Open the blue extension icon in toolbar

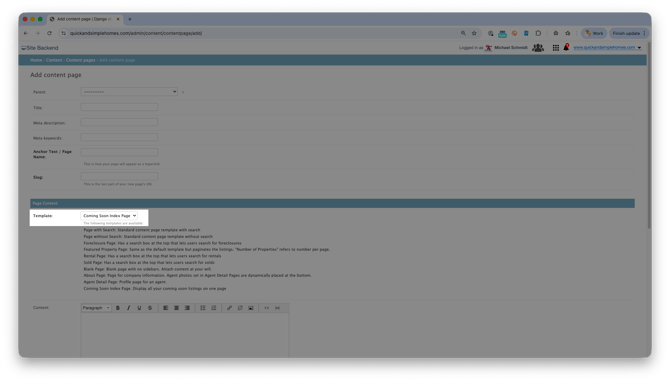[526, 33]
